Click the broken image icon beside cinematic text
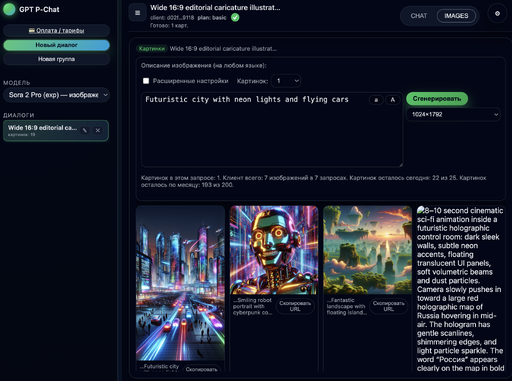The width and height of the screenshot is (512, 381). (420, 210)
